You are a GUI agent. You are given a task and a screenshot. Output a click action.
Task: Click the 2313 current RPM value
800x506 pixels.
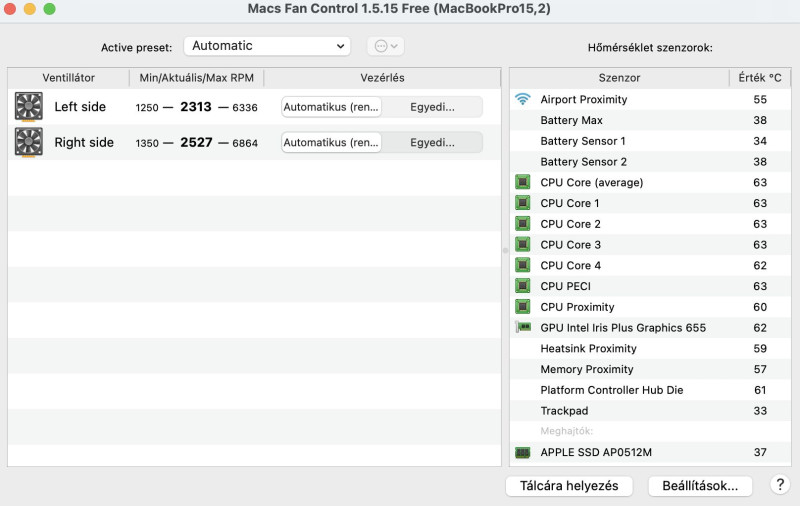tap(196, 107)
